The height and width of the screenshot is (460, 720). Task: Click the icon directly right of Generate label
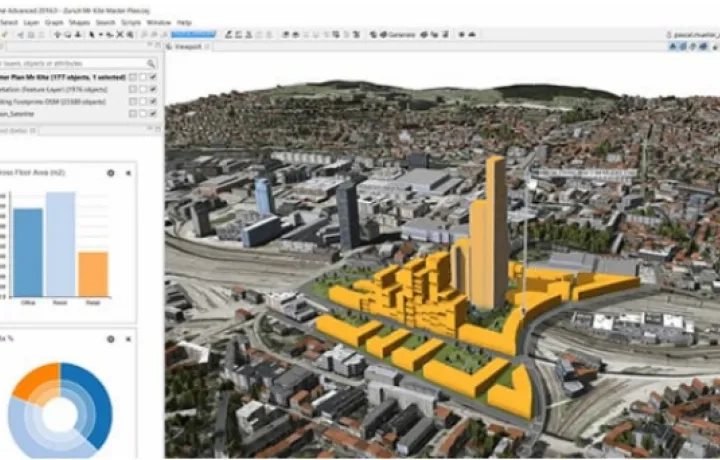click(x=424, y=34)
